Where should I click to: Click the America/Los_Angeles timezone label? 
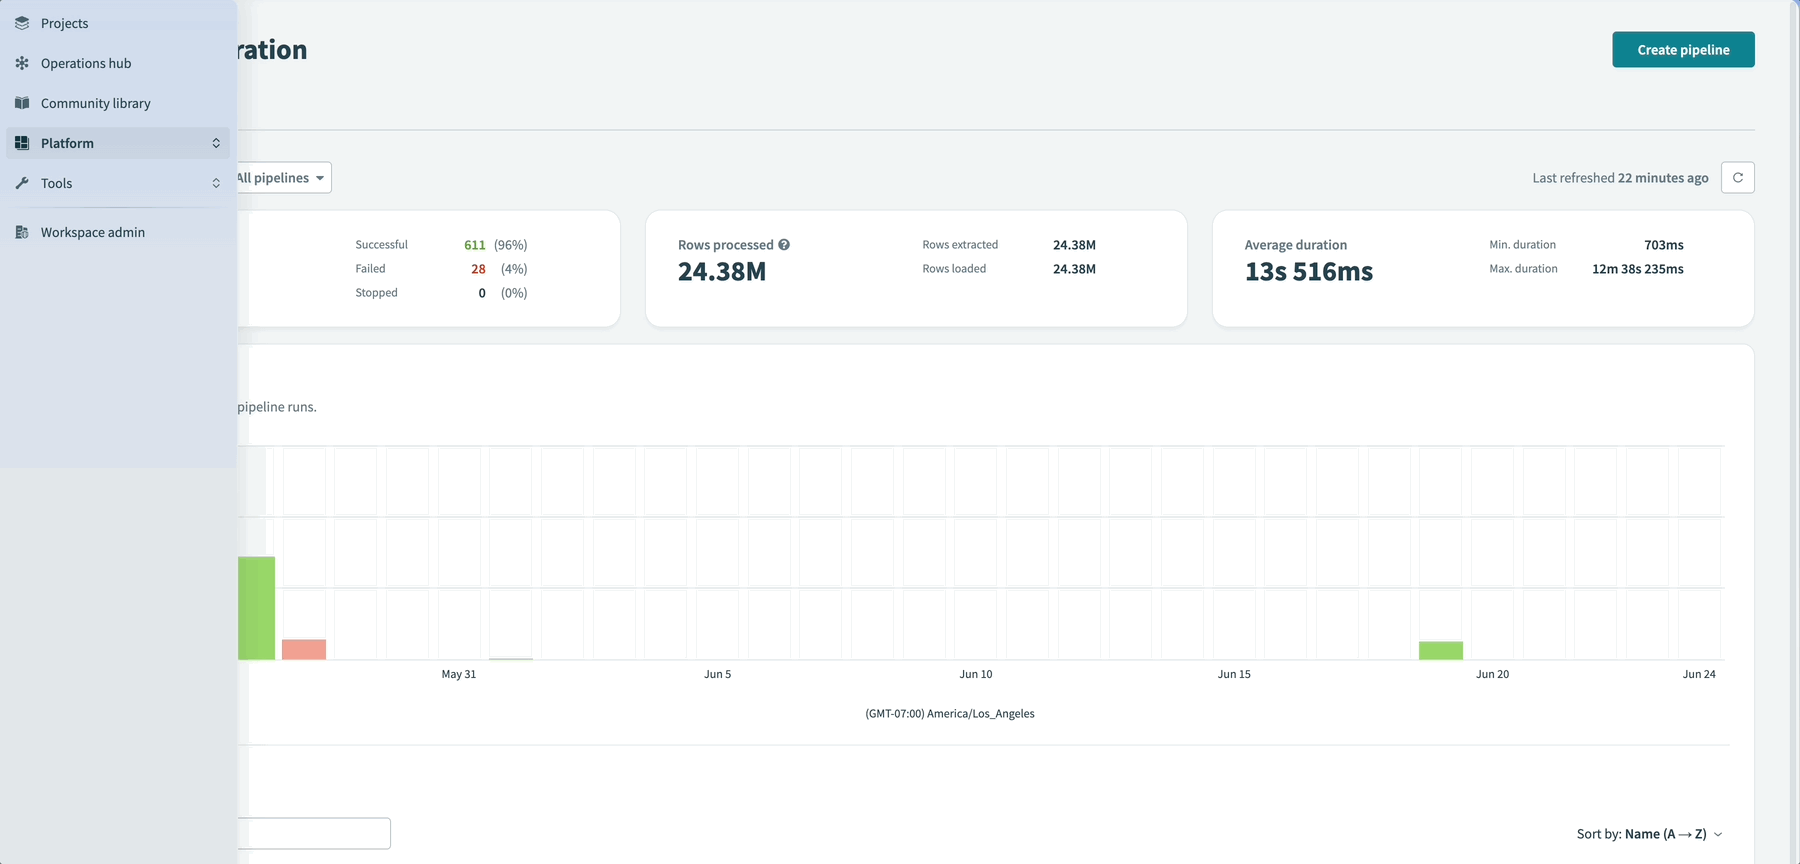click(x=950, y=714)
